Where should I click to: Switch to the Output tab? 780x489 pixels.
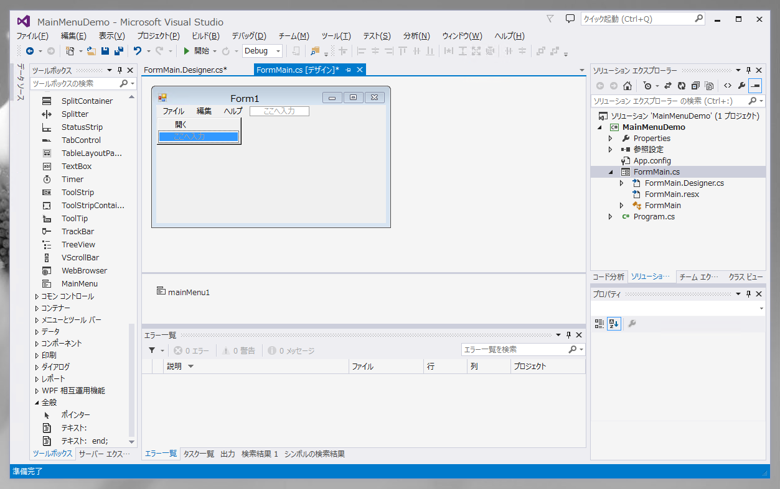tap(228, 454)
